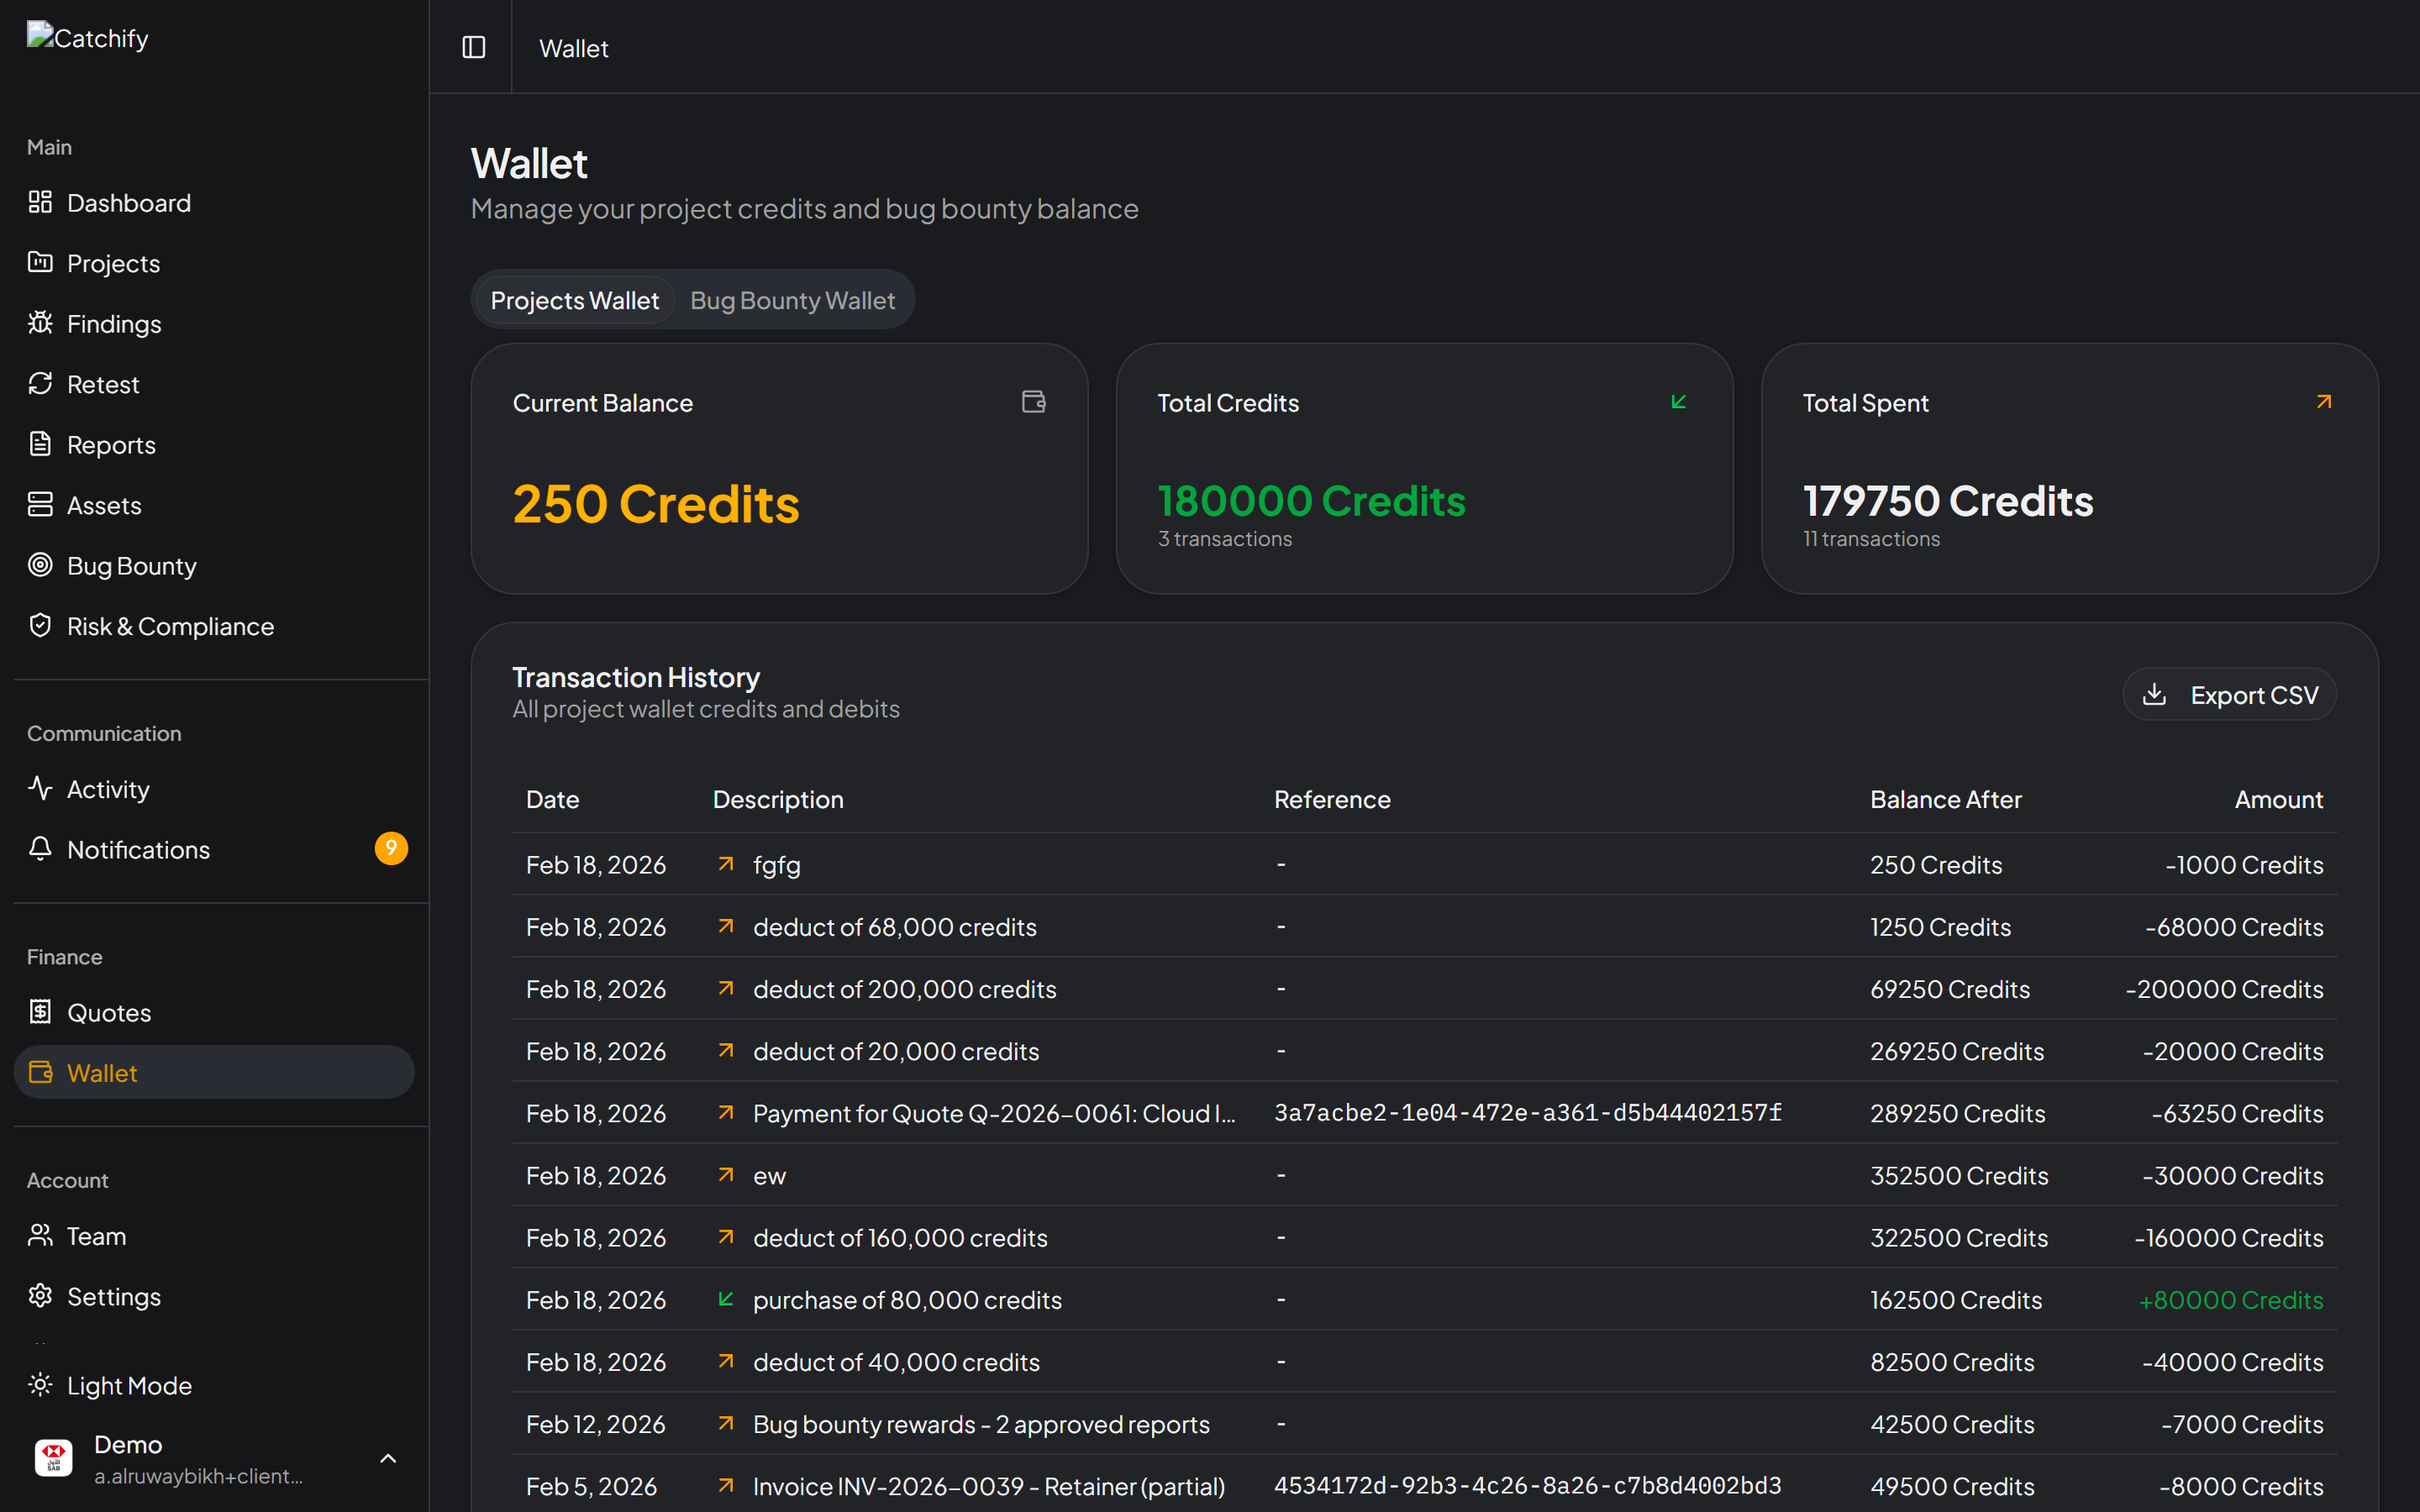Expand the Demo account chevron
This screenshot has height=1512, width=2420.
click(388, 1458)
